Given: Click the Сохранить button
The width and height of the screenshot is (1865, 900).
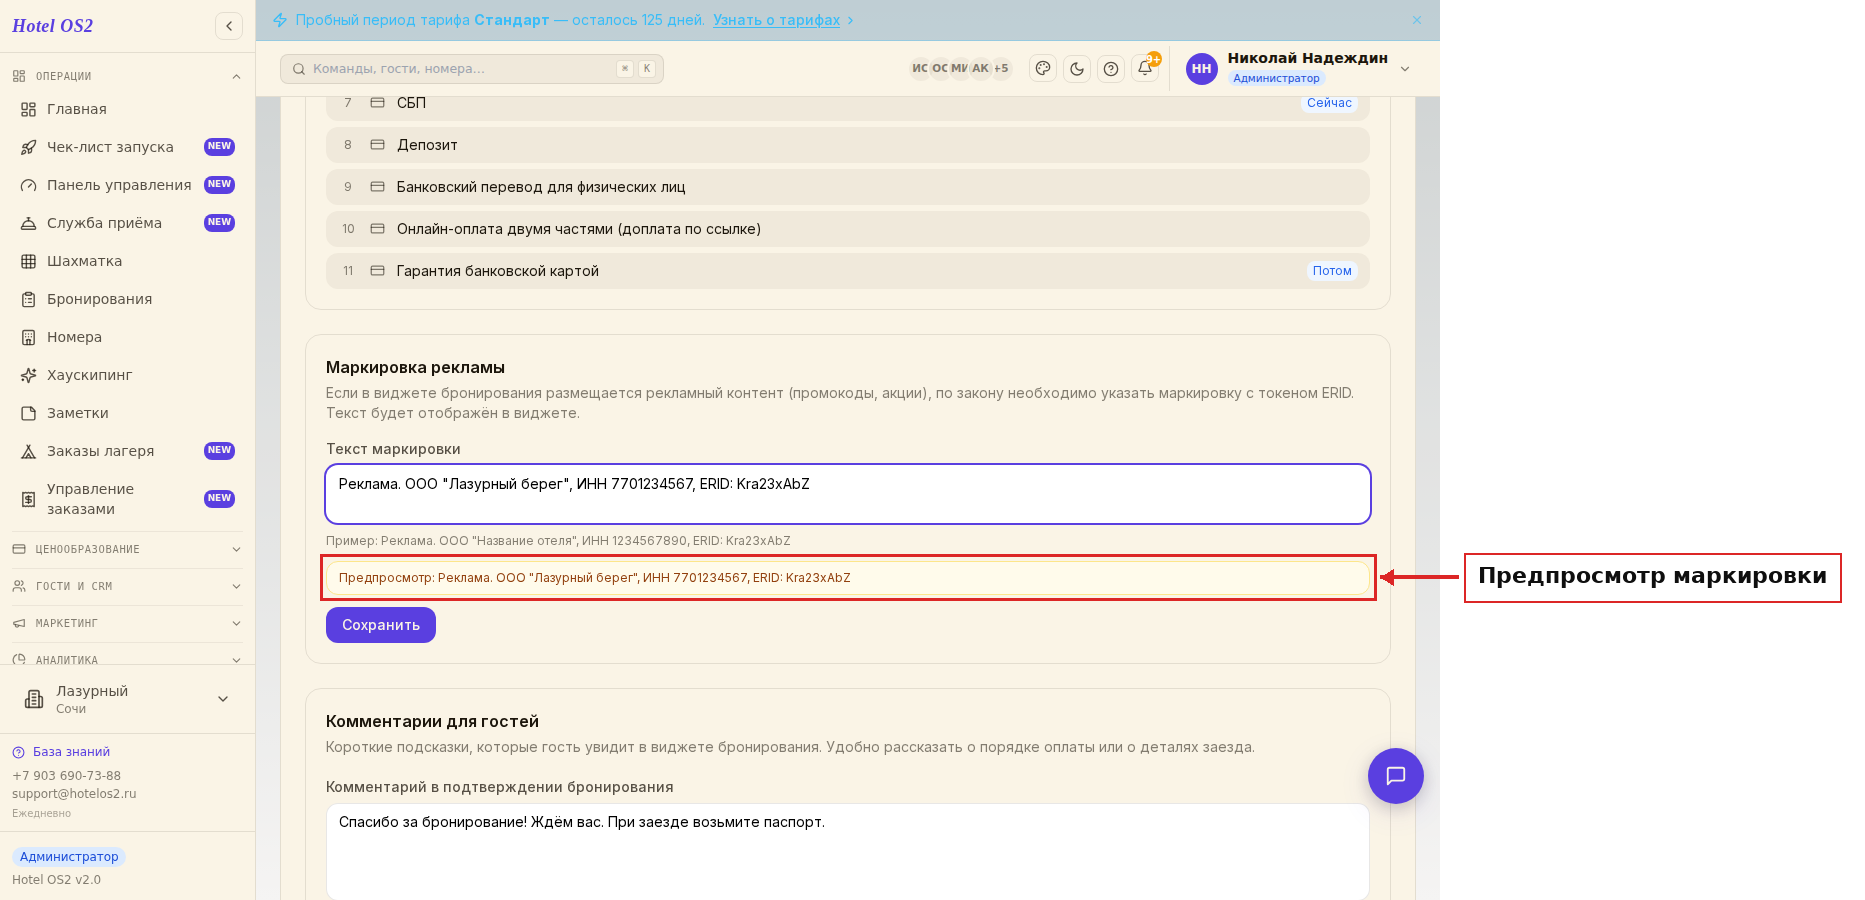Looking at the screenshot, I should tap(381, 625).
